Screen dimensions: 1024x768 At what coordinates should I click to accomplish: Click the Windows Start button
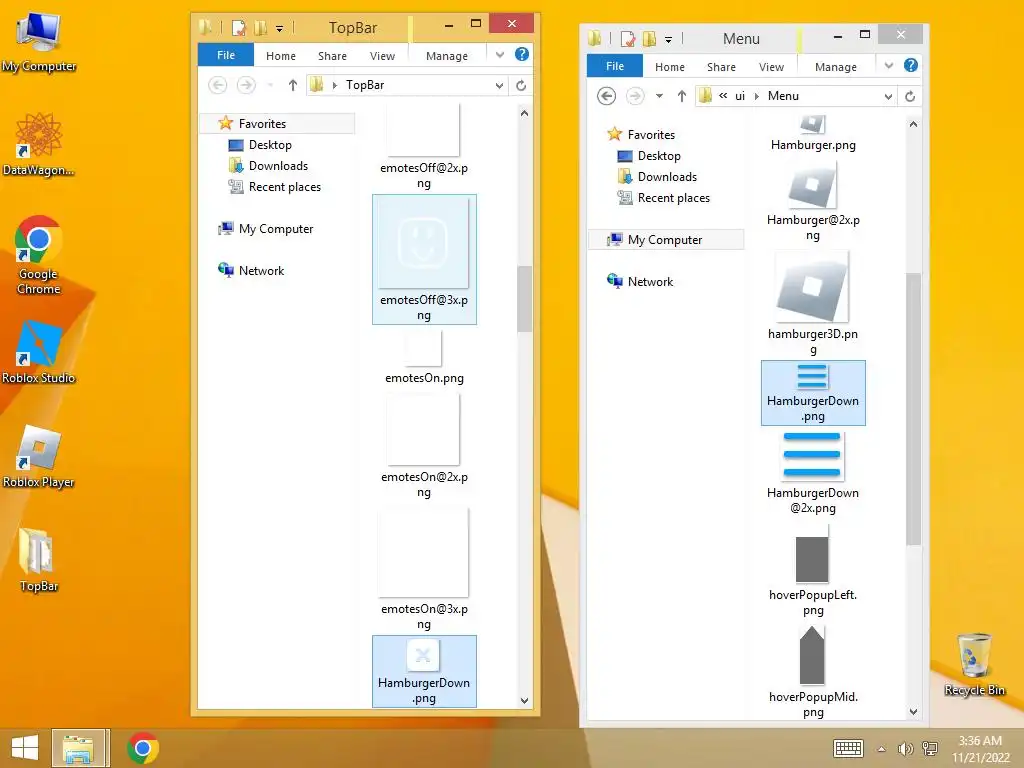[x=25, y=748]
